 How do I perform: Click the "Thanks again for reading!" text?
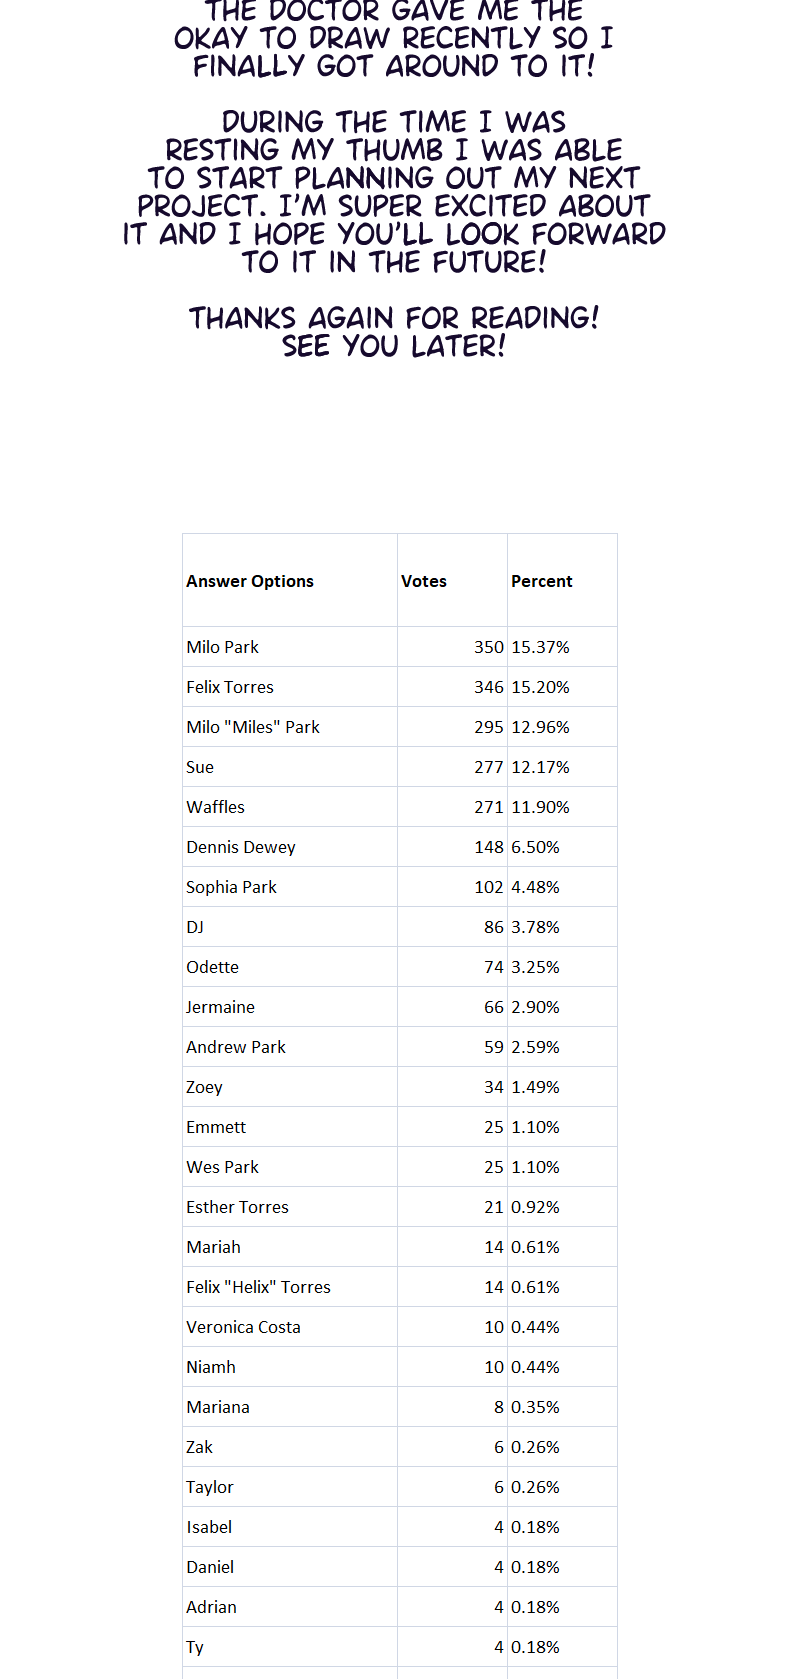coord(394,318)
